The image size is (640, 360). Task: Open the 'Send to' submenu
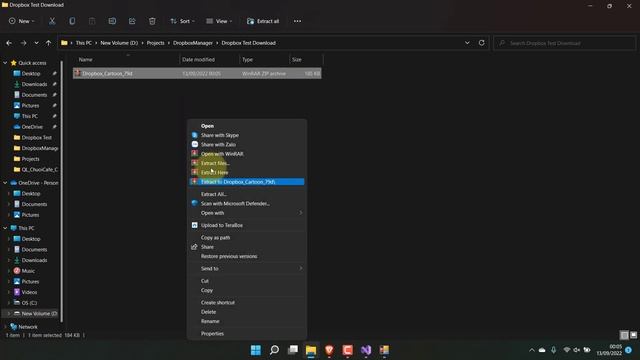(247, 269)
